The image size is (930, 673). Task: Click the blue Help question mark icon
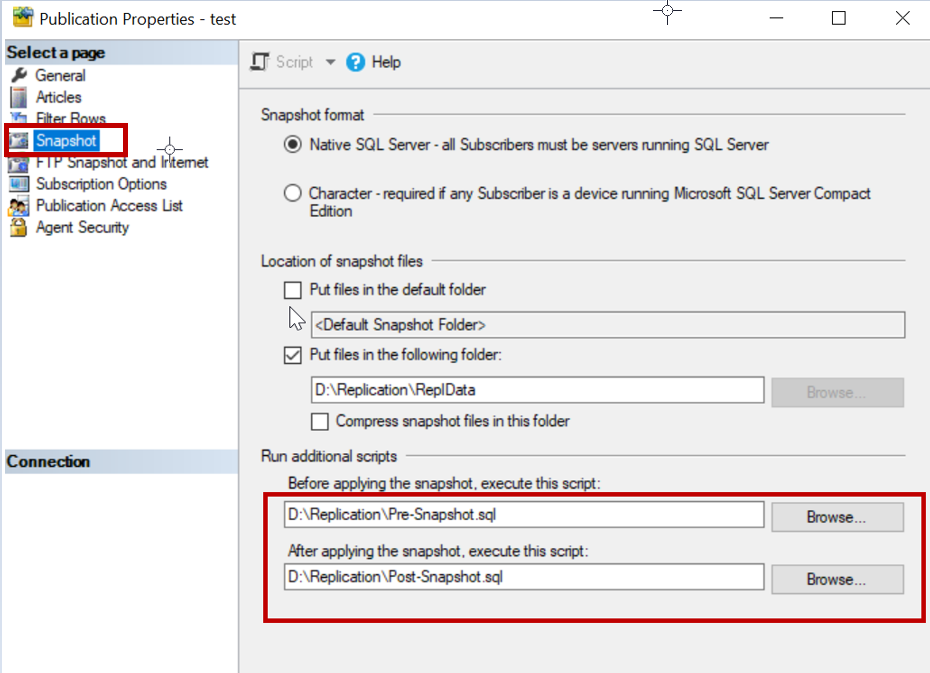tap(356, 62)
